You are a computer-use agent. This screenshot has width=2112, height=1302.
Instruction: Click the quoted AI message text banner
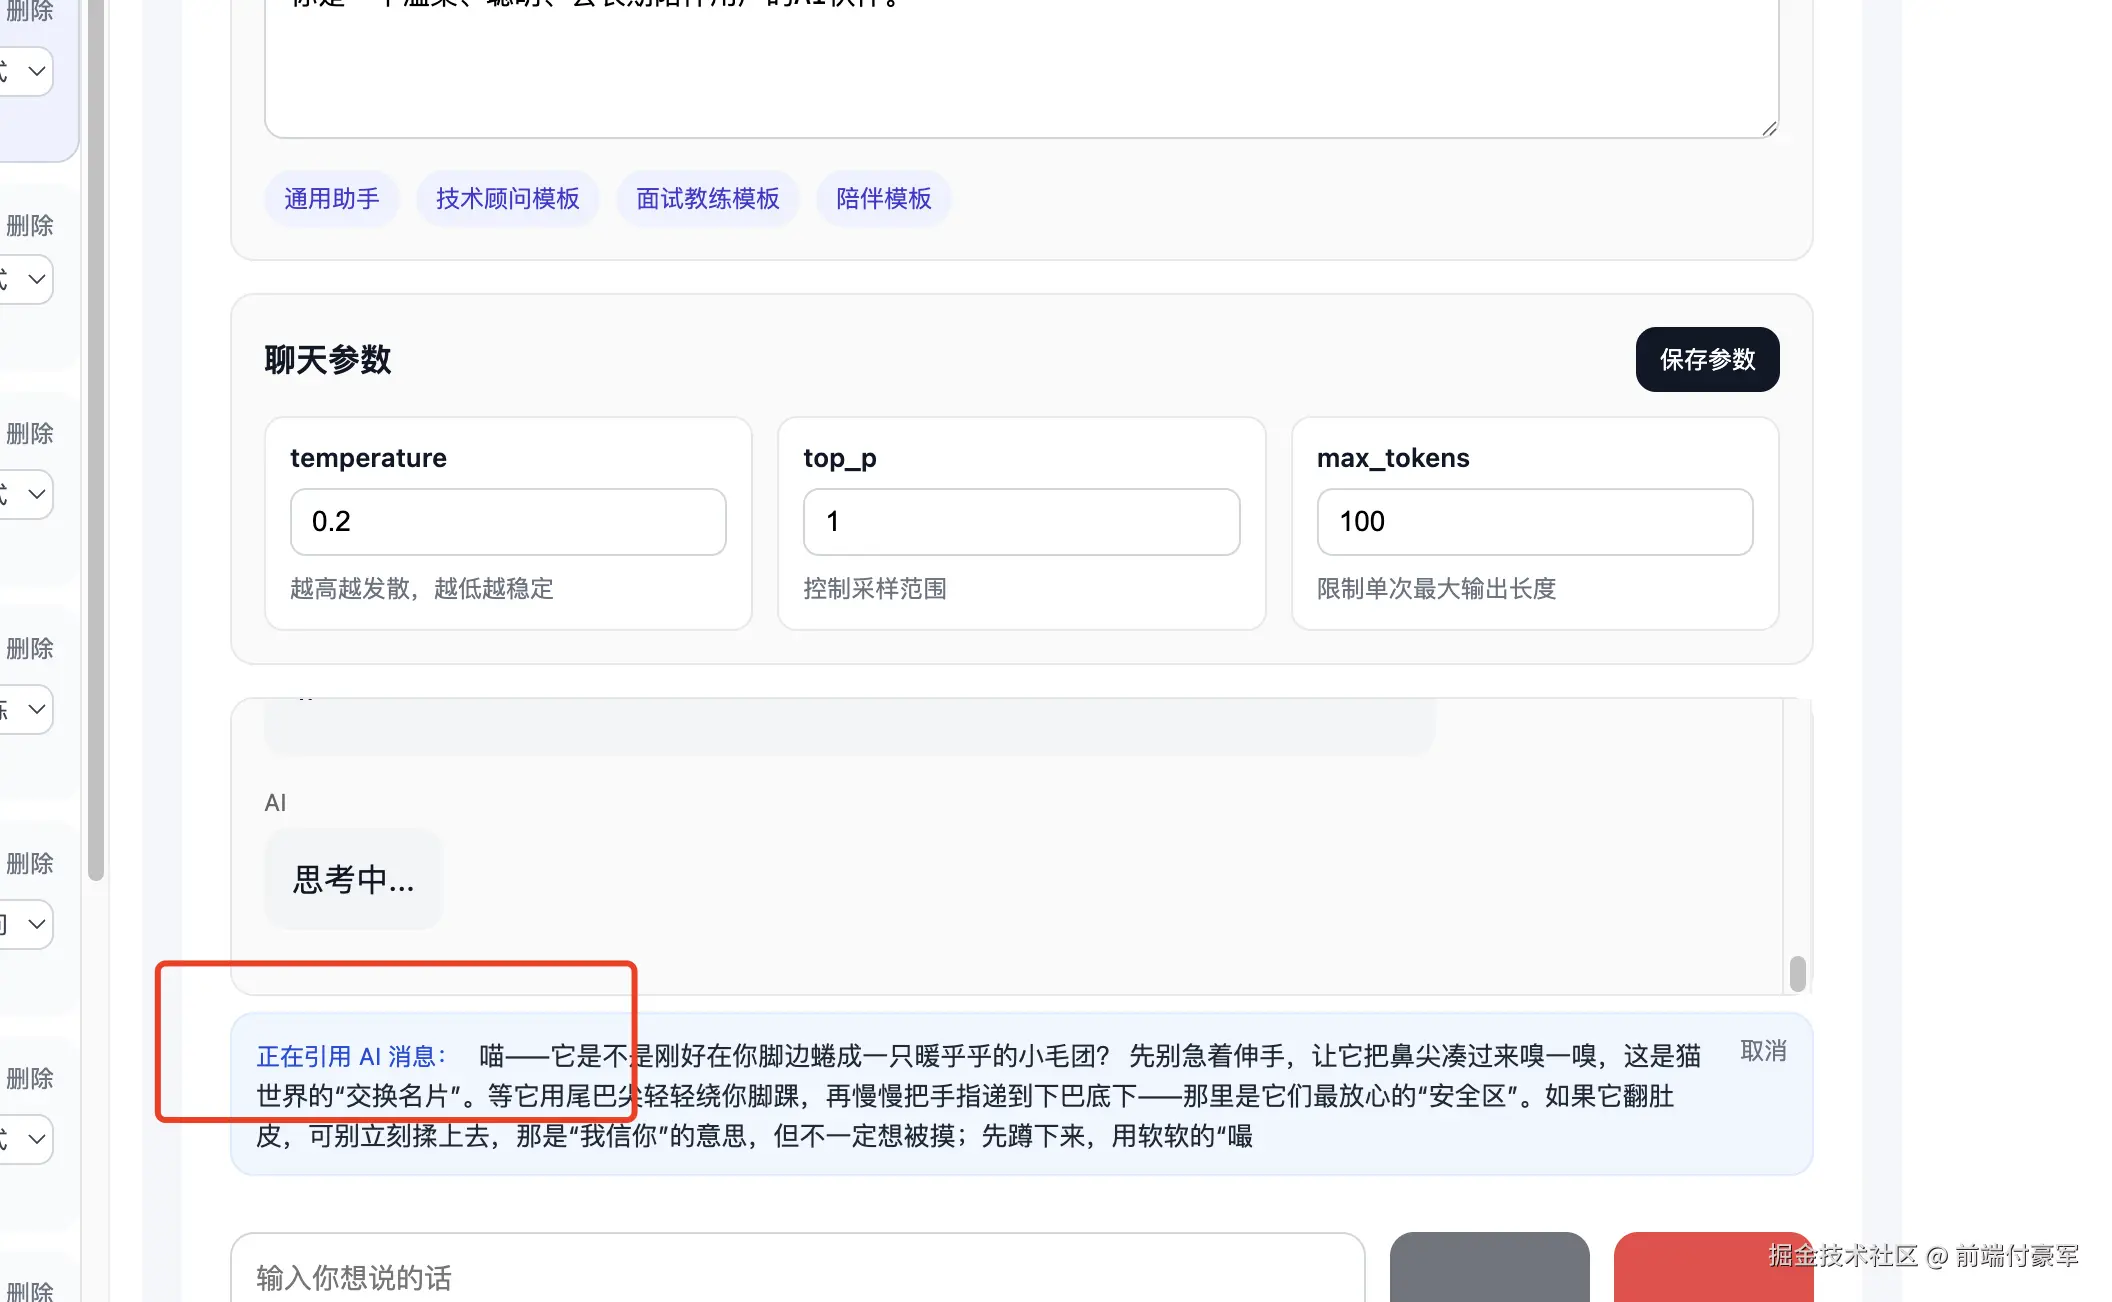(x=1000, y=1096)
